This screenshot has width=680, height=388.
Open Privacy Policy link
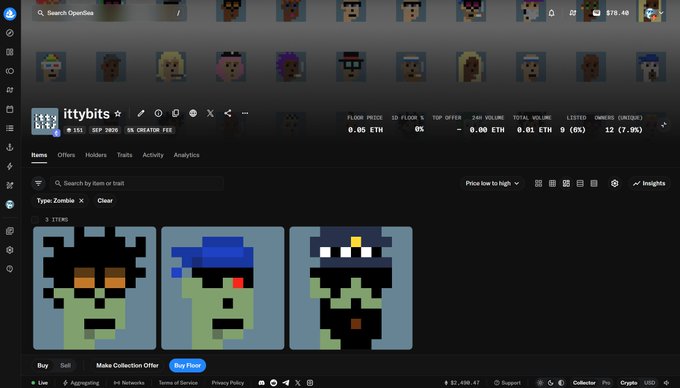coord(228,383)
